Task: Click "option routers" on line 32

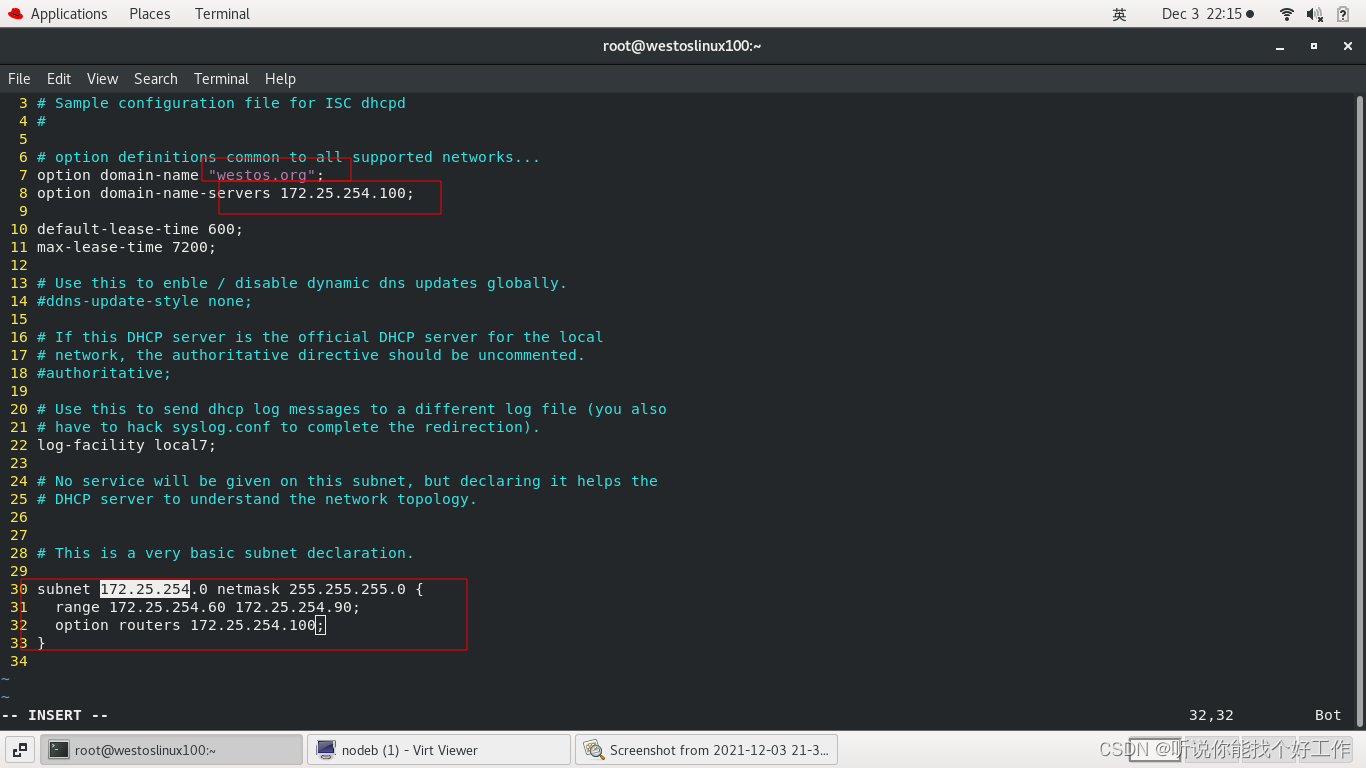Action: pos(118,625)
